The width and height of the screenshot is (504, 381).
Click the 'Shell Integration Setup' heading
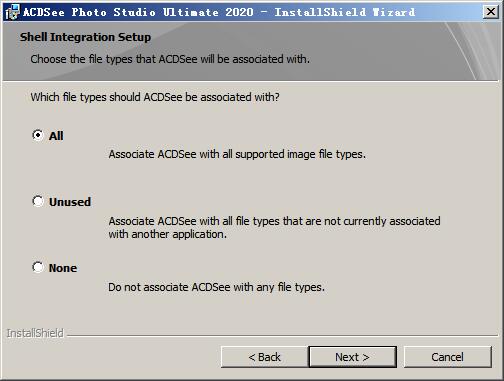tap(85, 37)
